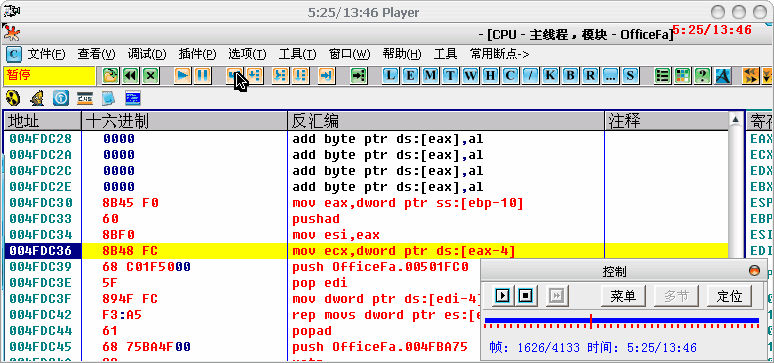Click the play button in 控制 panel
Viewport: 774px width, 363px height.
point(502,296)
